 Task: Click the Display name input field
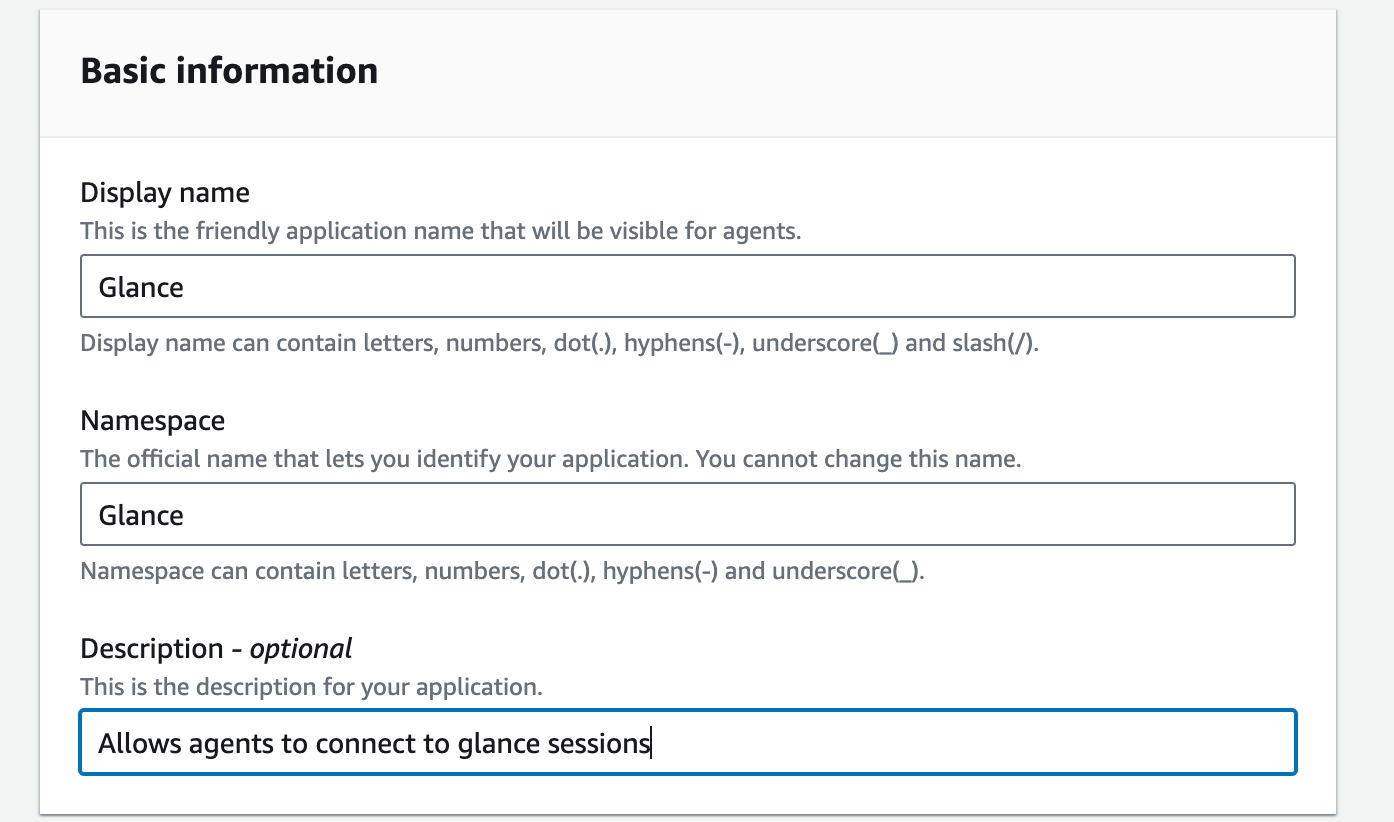click(x=687, y=287)
